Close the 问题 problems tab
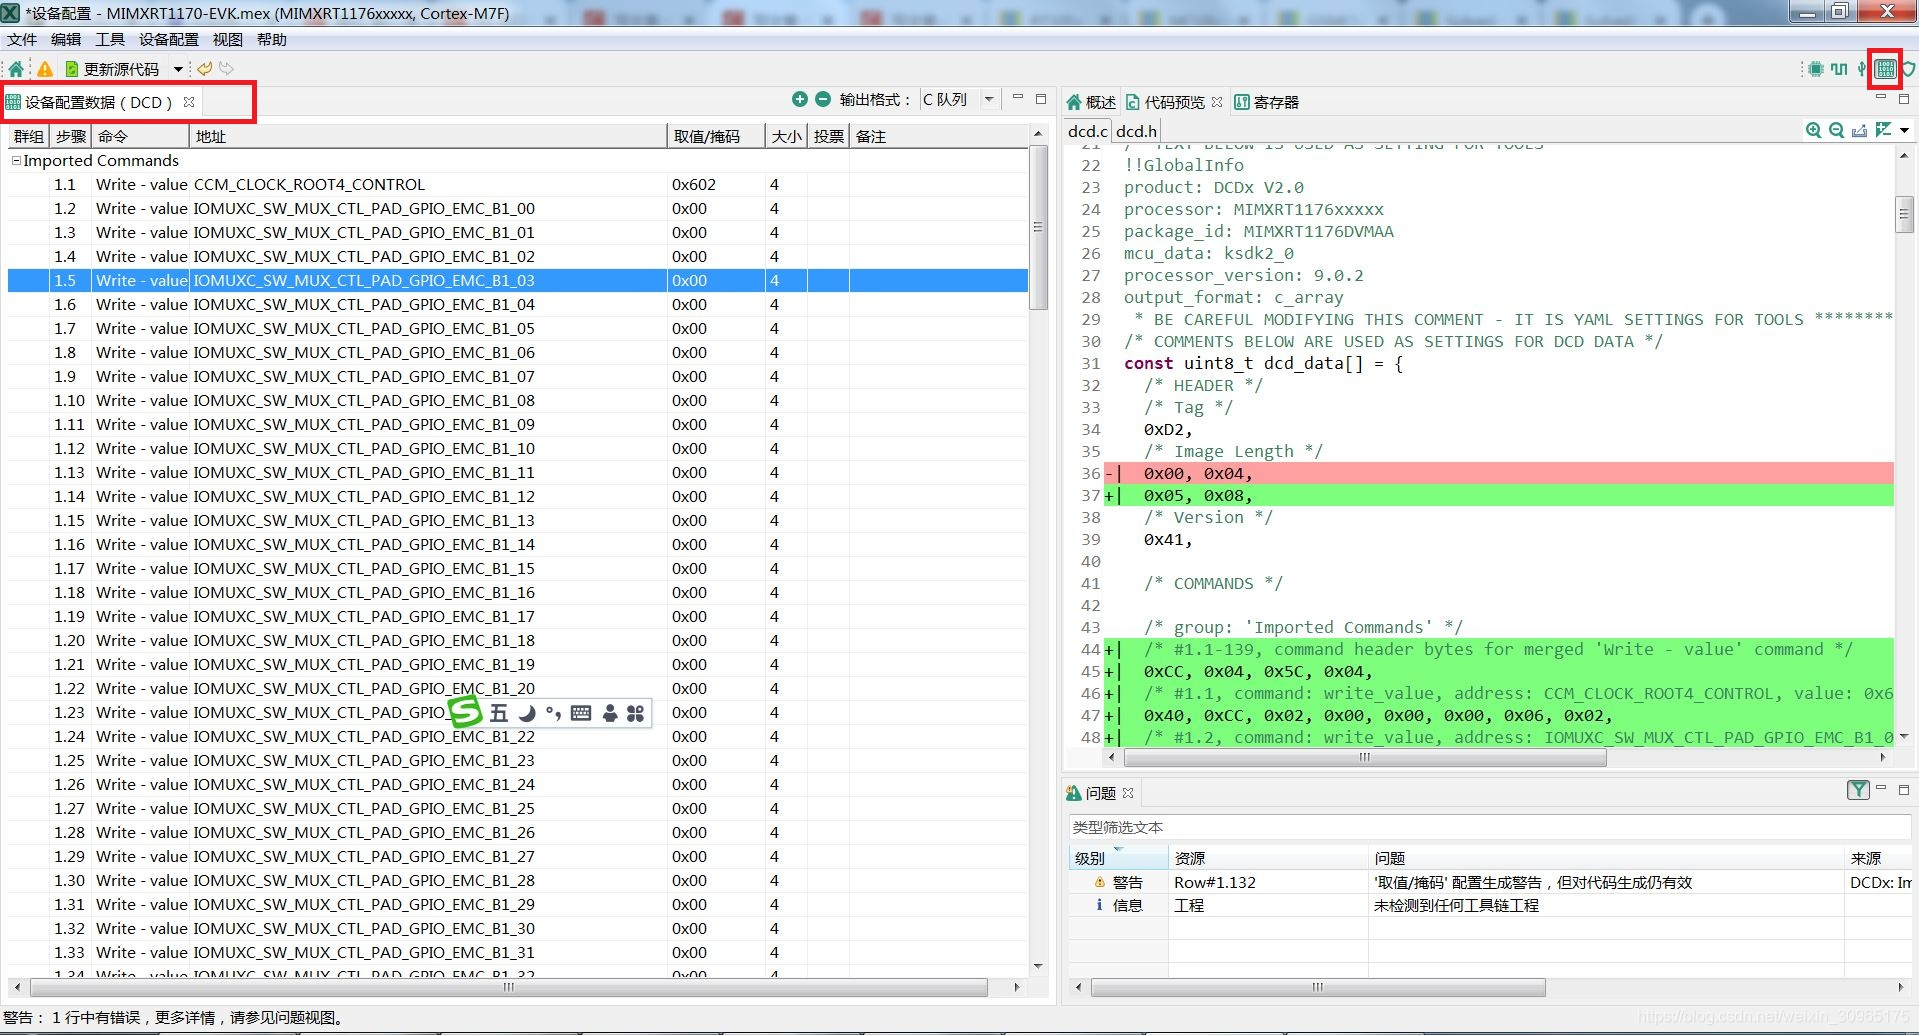 pyautogui.click(x=1128, y=793)
